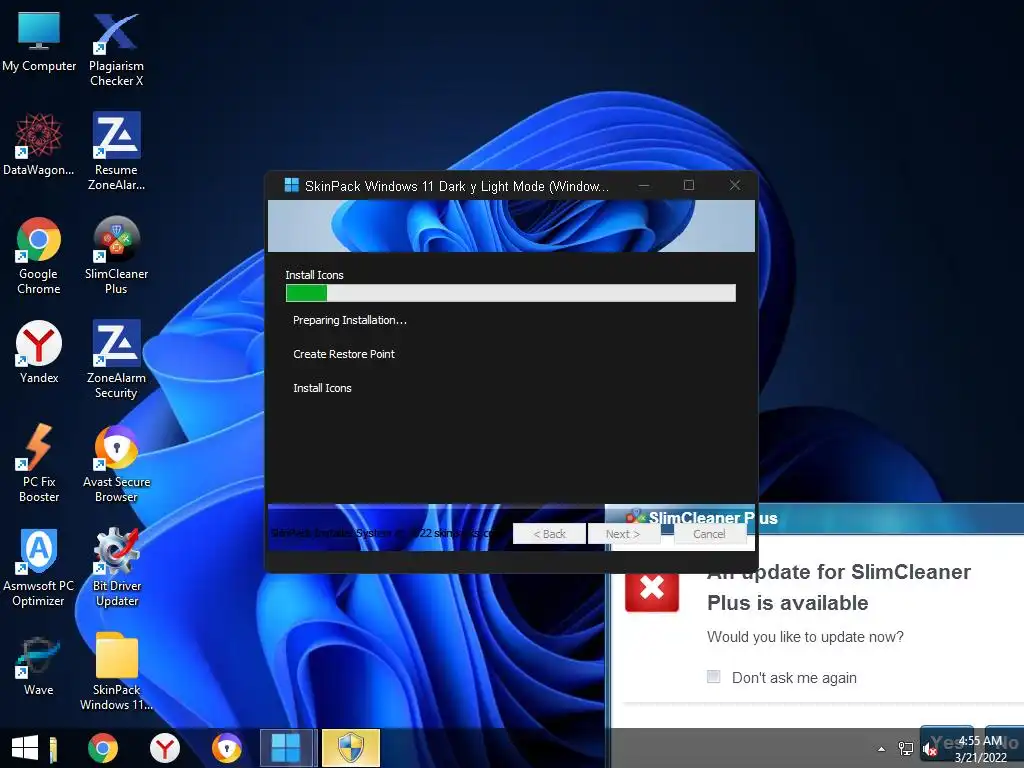Click Would you like to update now text
Image resolution: width=1024 pixels, height=768 pixels.
pyautogui.click(x=805, y=637)
